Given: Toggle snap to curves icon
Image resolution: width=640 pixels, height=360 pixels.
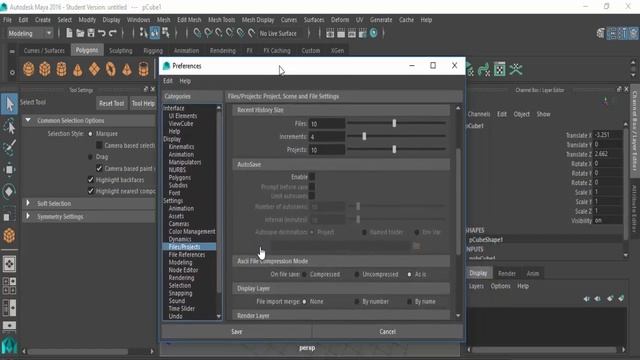Looking at the screenshot, I should [208, 33].
